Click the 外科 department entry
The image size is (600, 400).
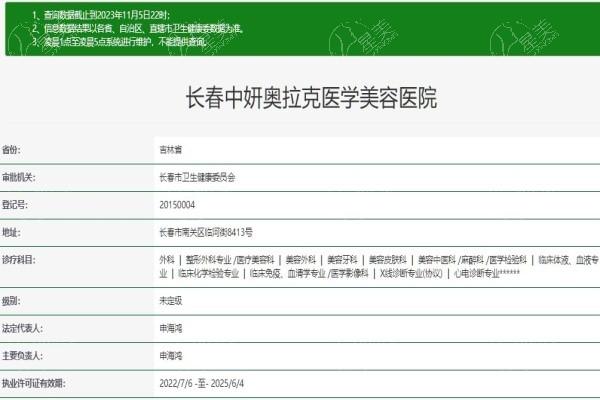(x=167, y=260)
